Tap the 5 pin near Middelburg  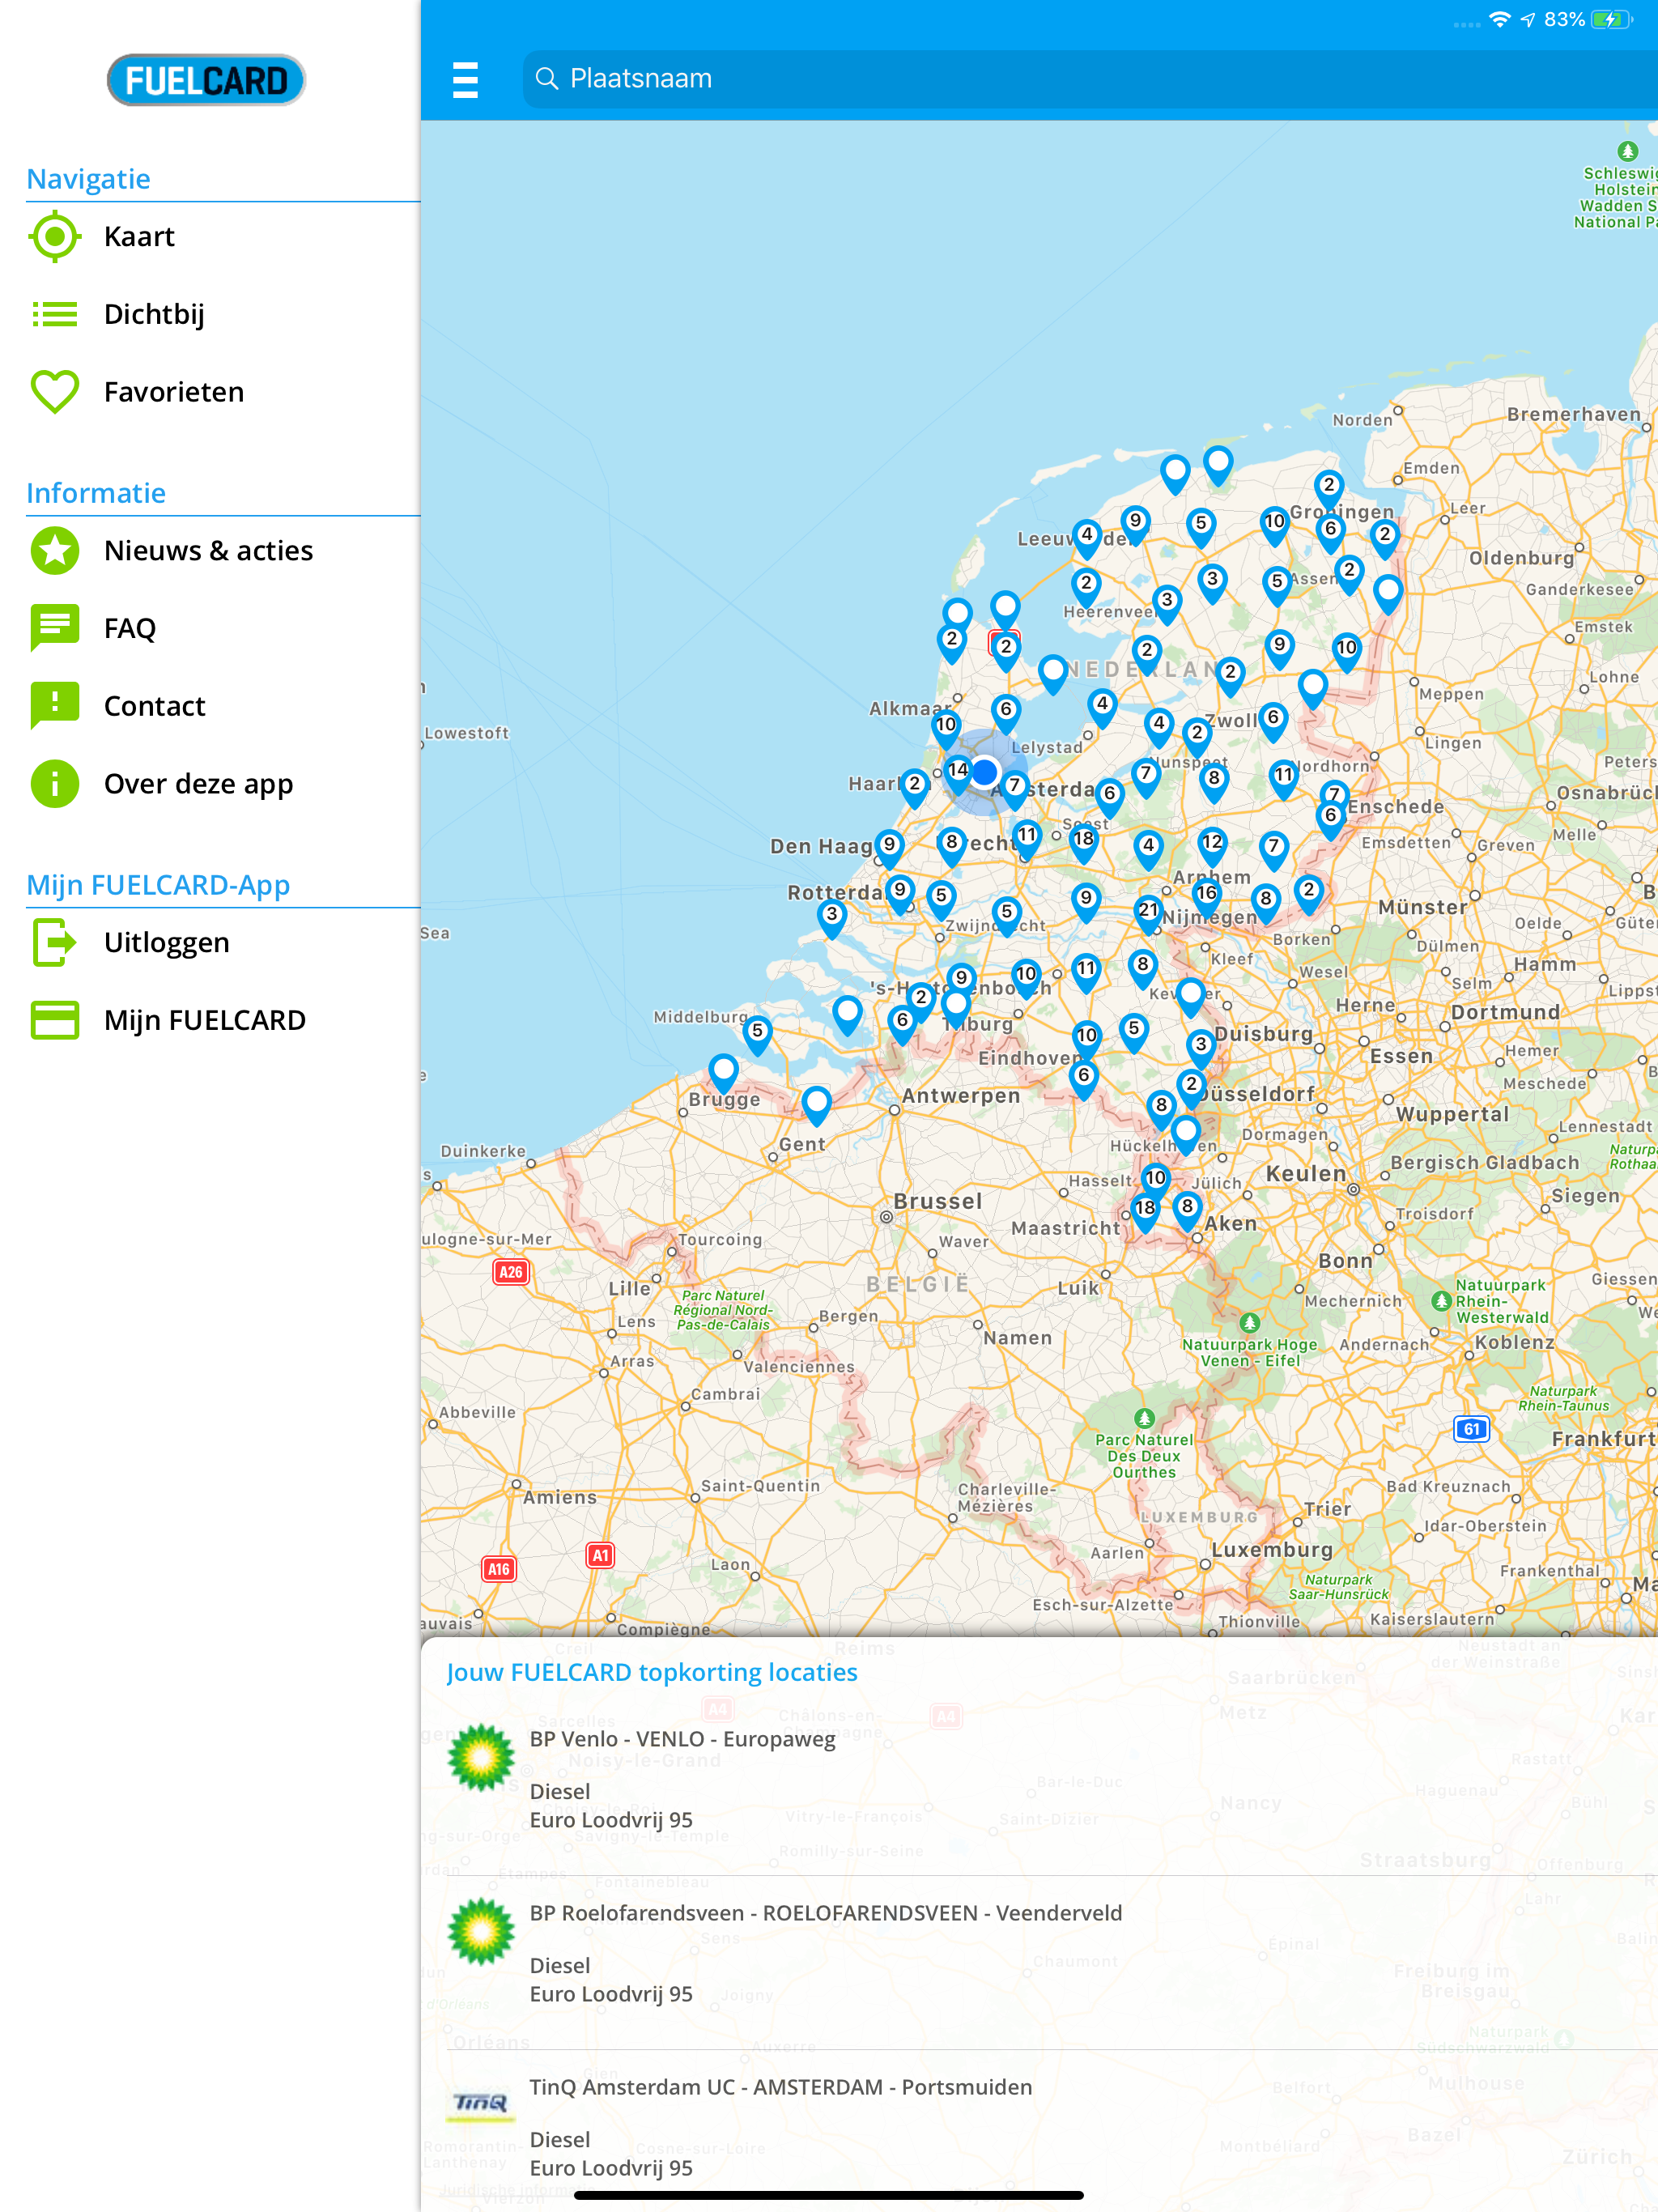[x=758, y=1035]
